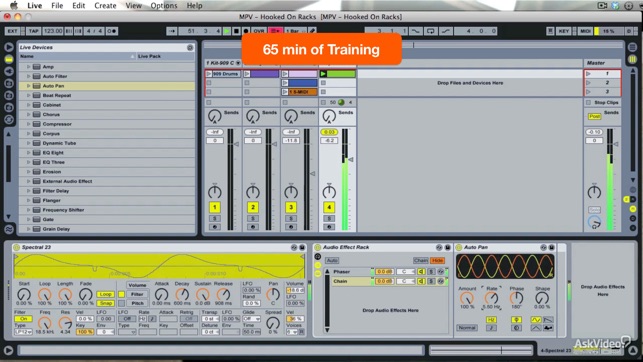Solo track 4
Viewport: 643px width, 362px height.
tap(329, 219)
